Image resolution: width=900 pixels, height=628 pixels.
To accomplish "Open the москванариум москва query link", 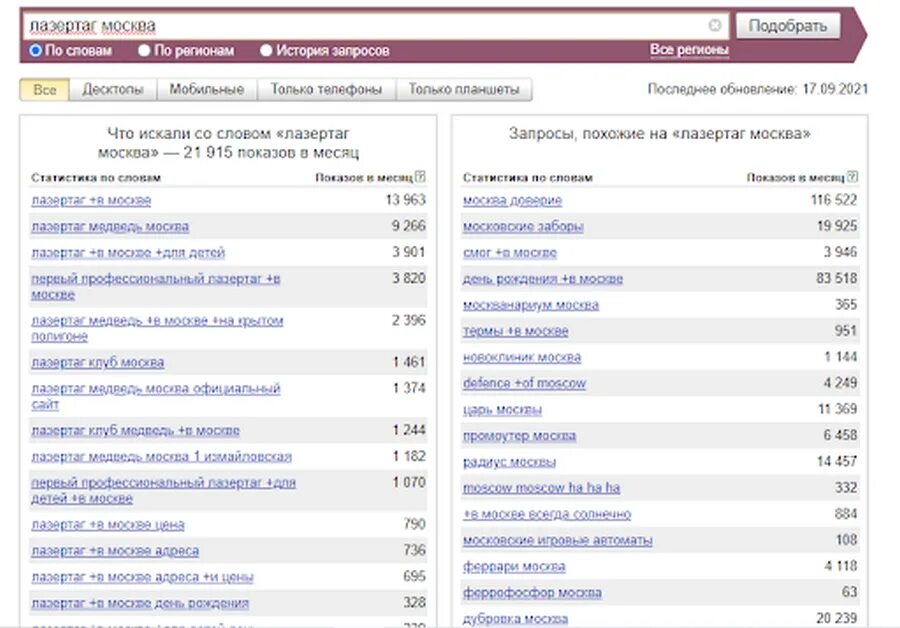I will click(x=531, y=305).
